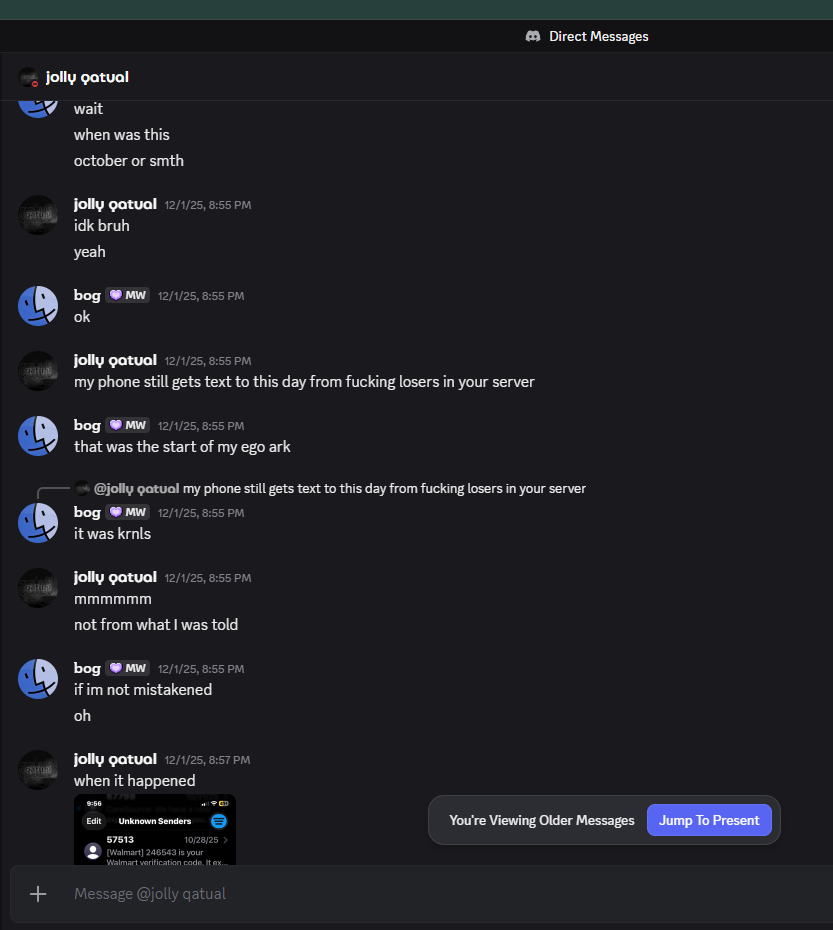This screenshot has height=930, width=833.
Task: Click the MW tag badge above "ok"
Action: [128, 296]
